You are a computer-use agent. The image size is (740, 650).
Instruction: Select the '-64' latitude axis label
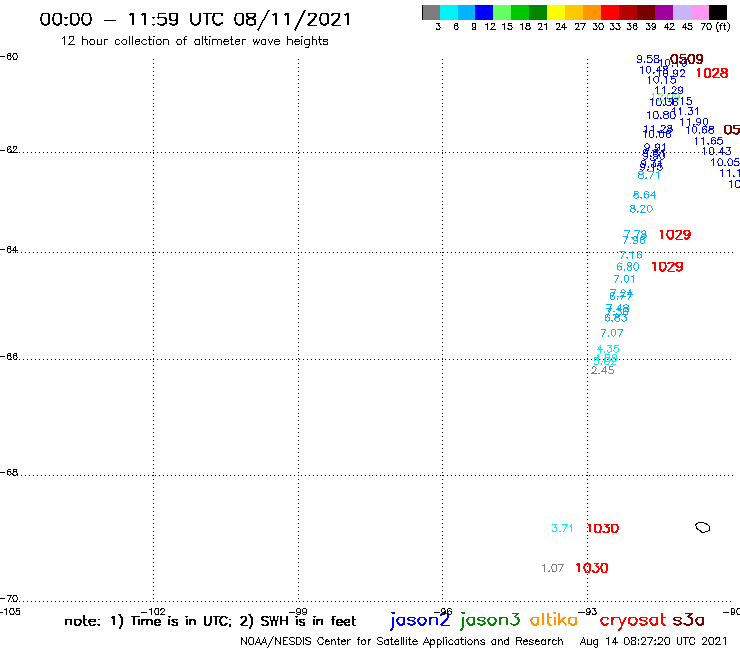(9, 249)
